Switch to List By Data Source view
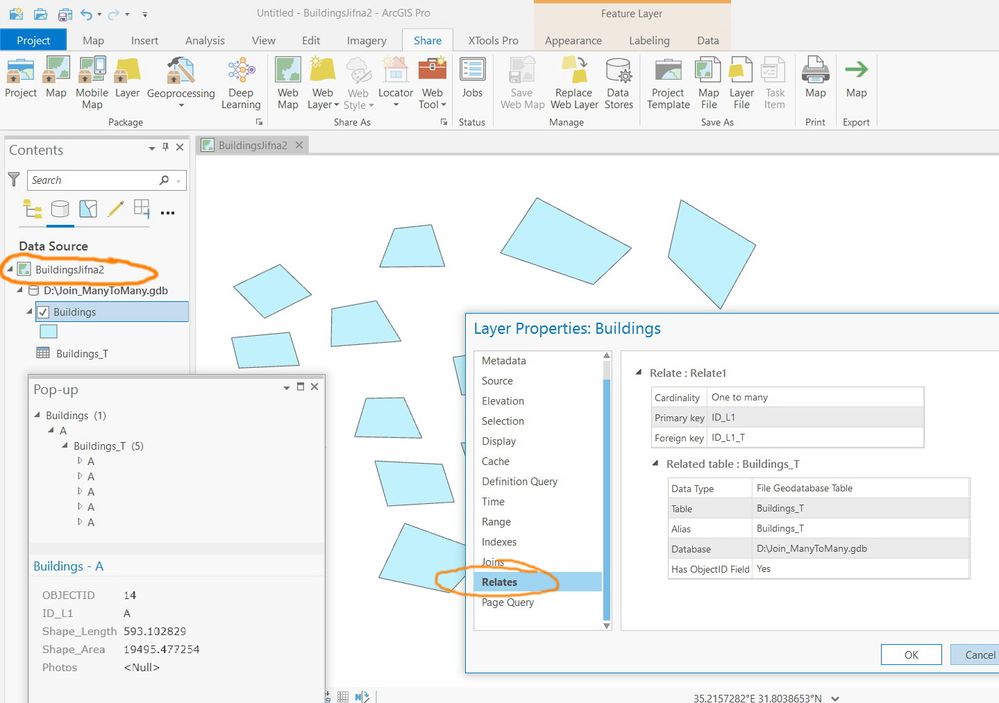999x703 pixels. [60, 208]
